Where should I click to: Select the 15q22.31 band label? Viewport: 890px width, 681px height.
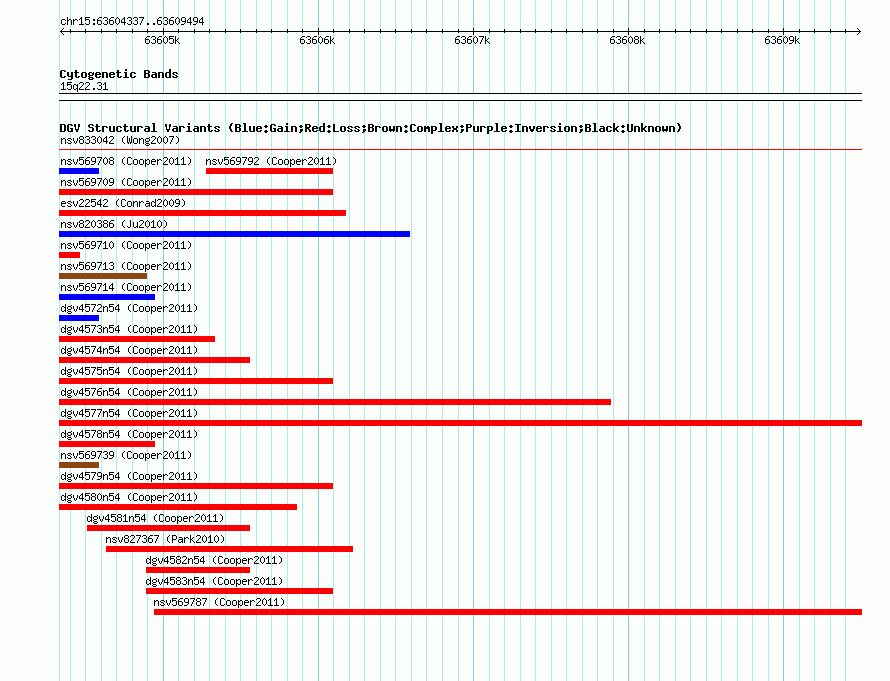click(x=84, y=86)
